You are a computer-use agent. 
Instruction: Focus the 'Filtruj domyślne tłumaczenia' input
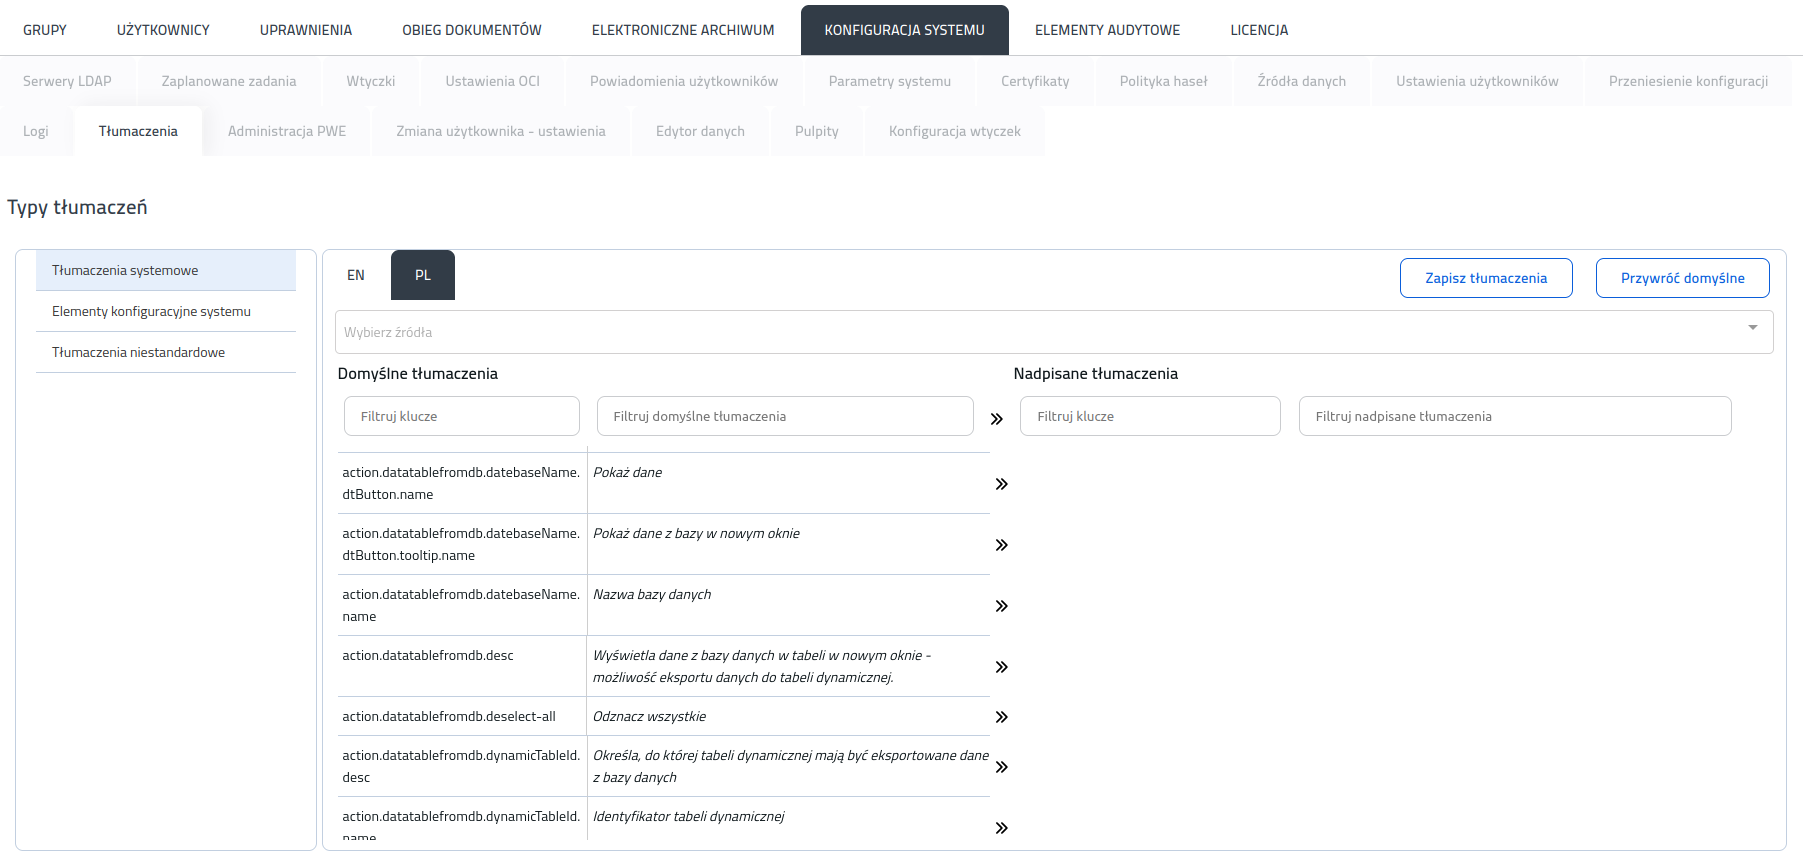785,416
